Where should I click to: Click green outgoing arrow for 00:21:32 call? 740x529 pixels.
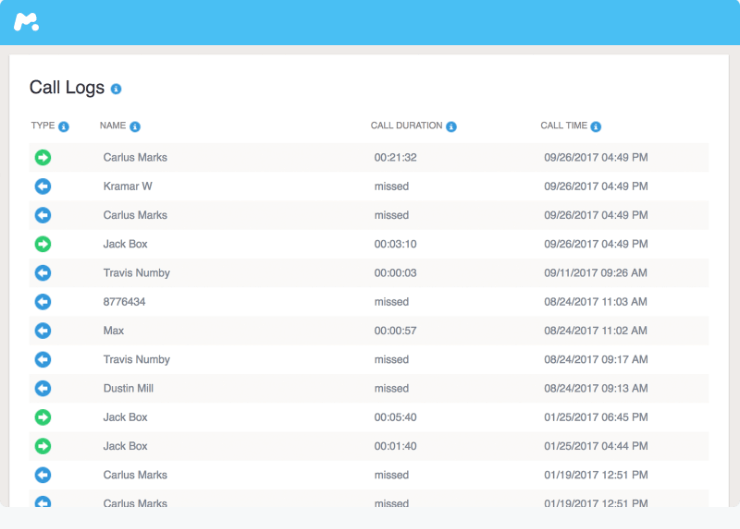click(42, 158)
